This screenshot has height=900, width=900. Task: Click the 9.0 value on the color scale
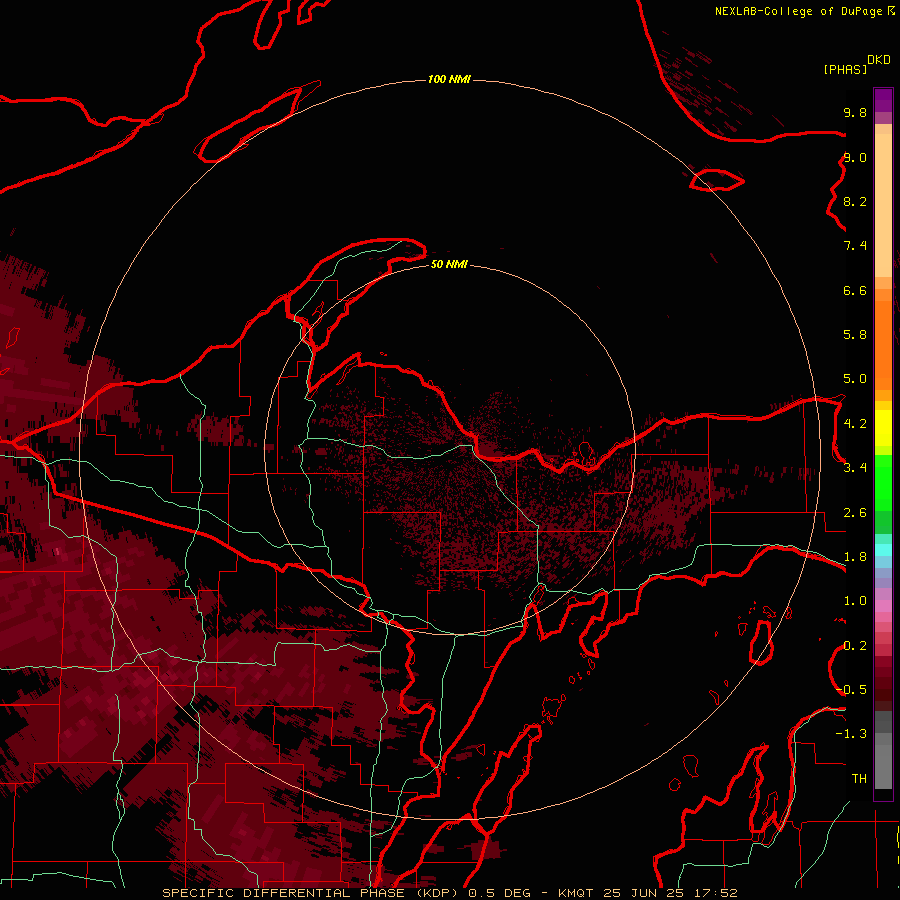[855, 157]
